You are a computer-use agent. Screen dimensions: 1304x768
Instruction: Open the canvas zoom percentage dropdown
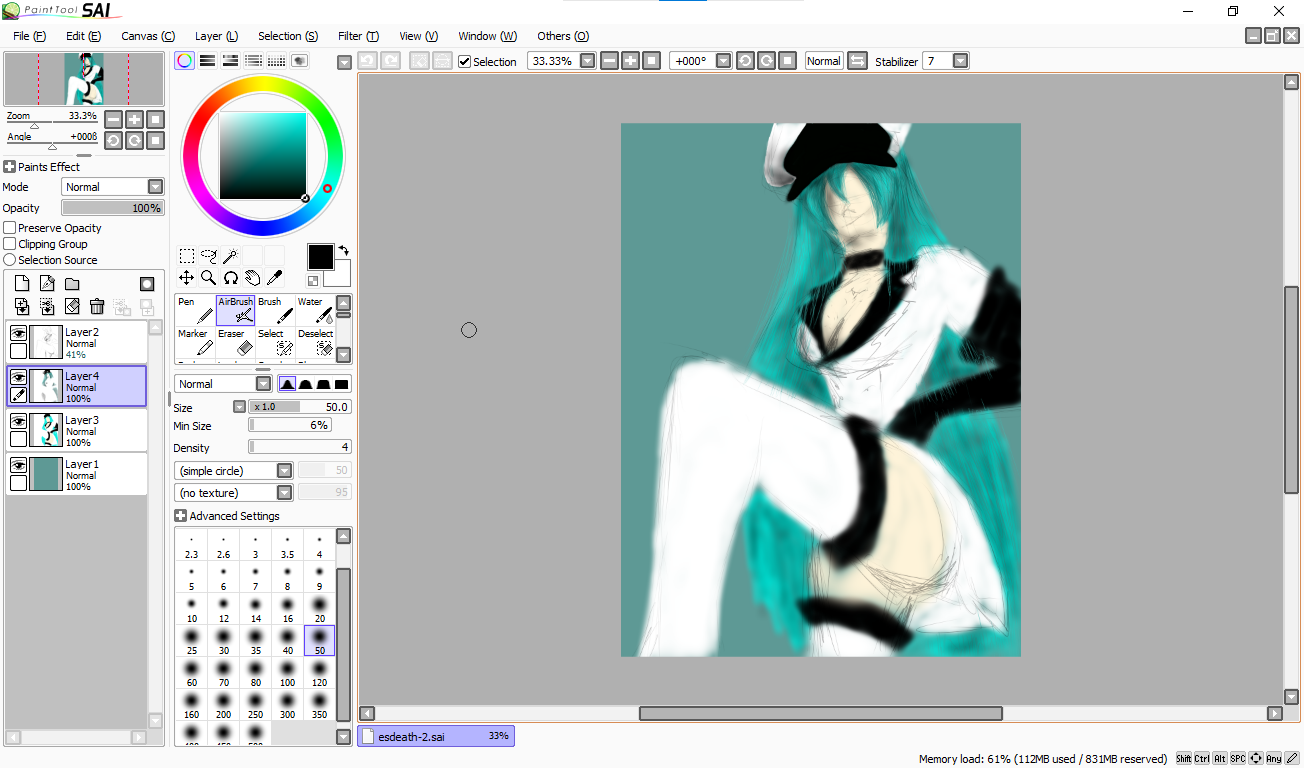587,61
